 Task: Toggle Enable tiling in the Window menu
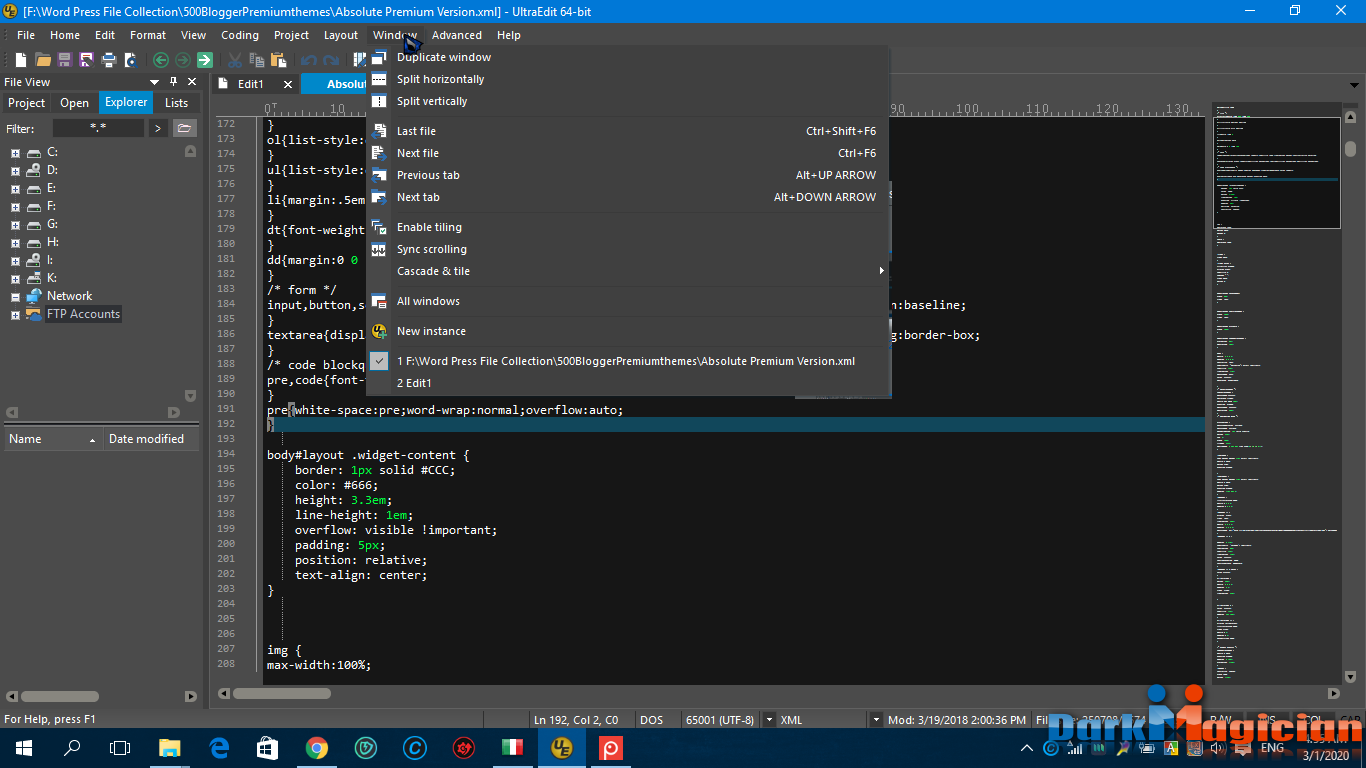tap(627, 227)
